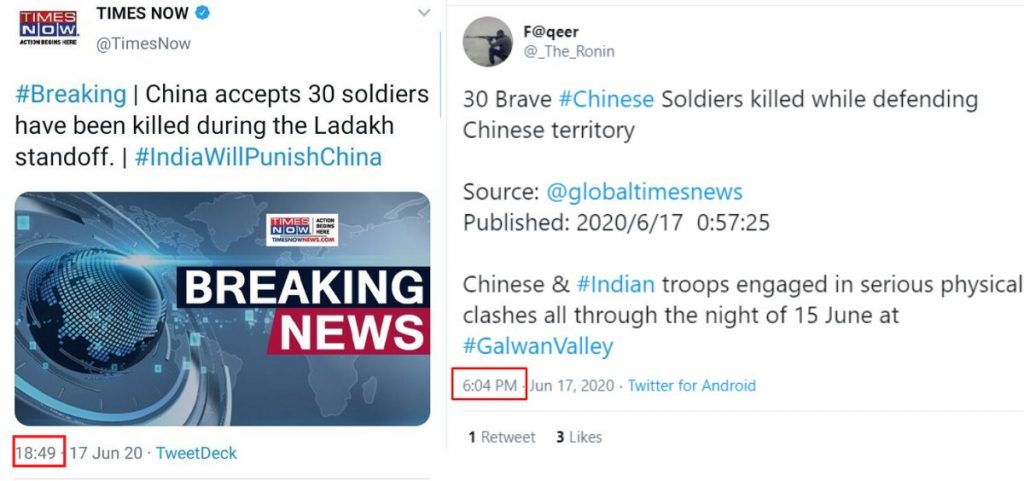Open the #GalwanValley hashtag
This screenshot has width=1024, height=481.
click(538, 346)
